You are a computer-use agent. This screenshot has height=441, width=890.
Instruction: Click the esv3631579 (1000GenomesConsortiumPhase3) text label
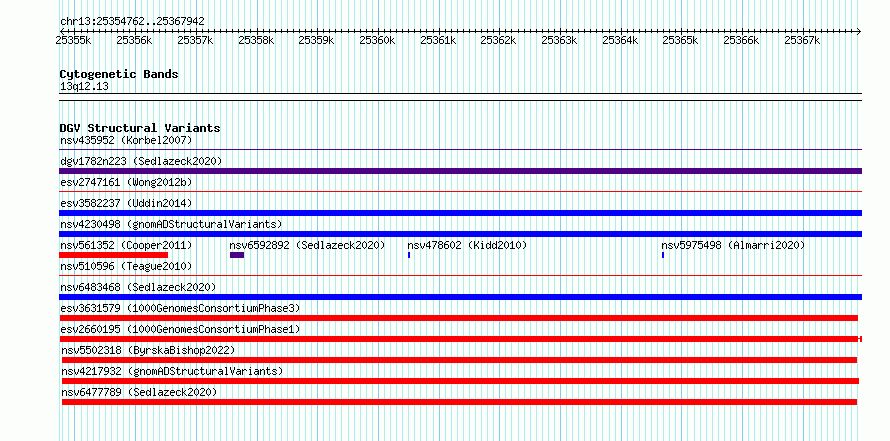tap(180, 308)
